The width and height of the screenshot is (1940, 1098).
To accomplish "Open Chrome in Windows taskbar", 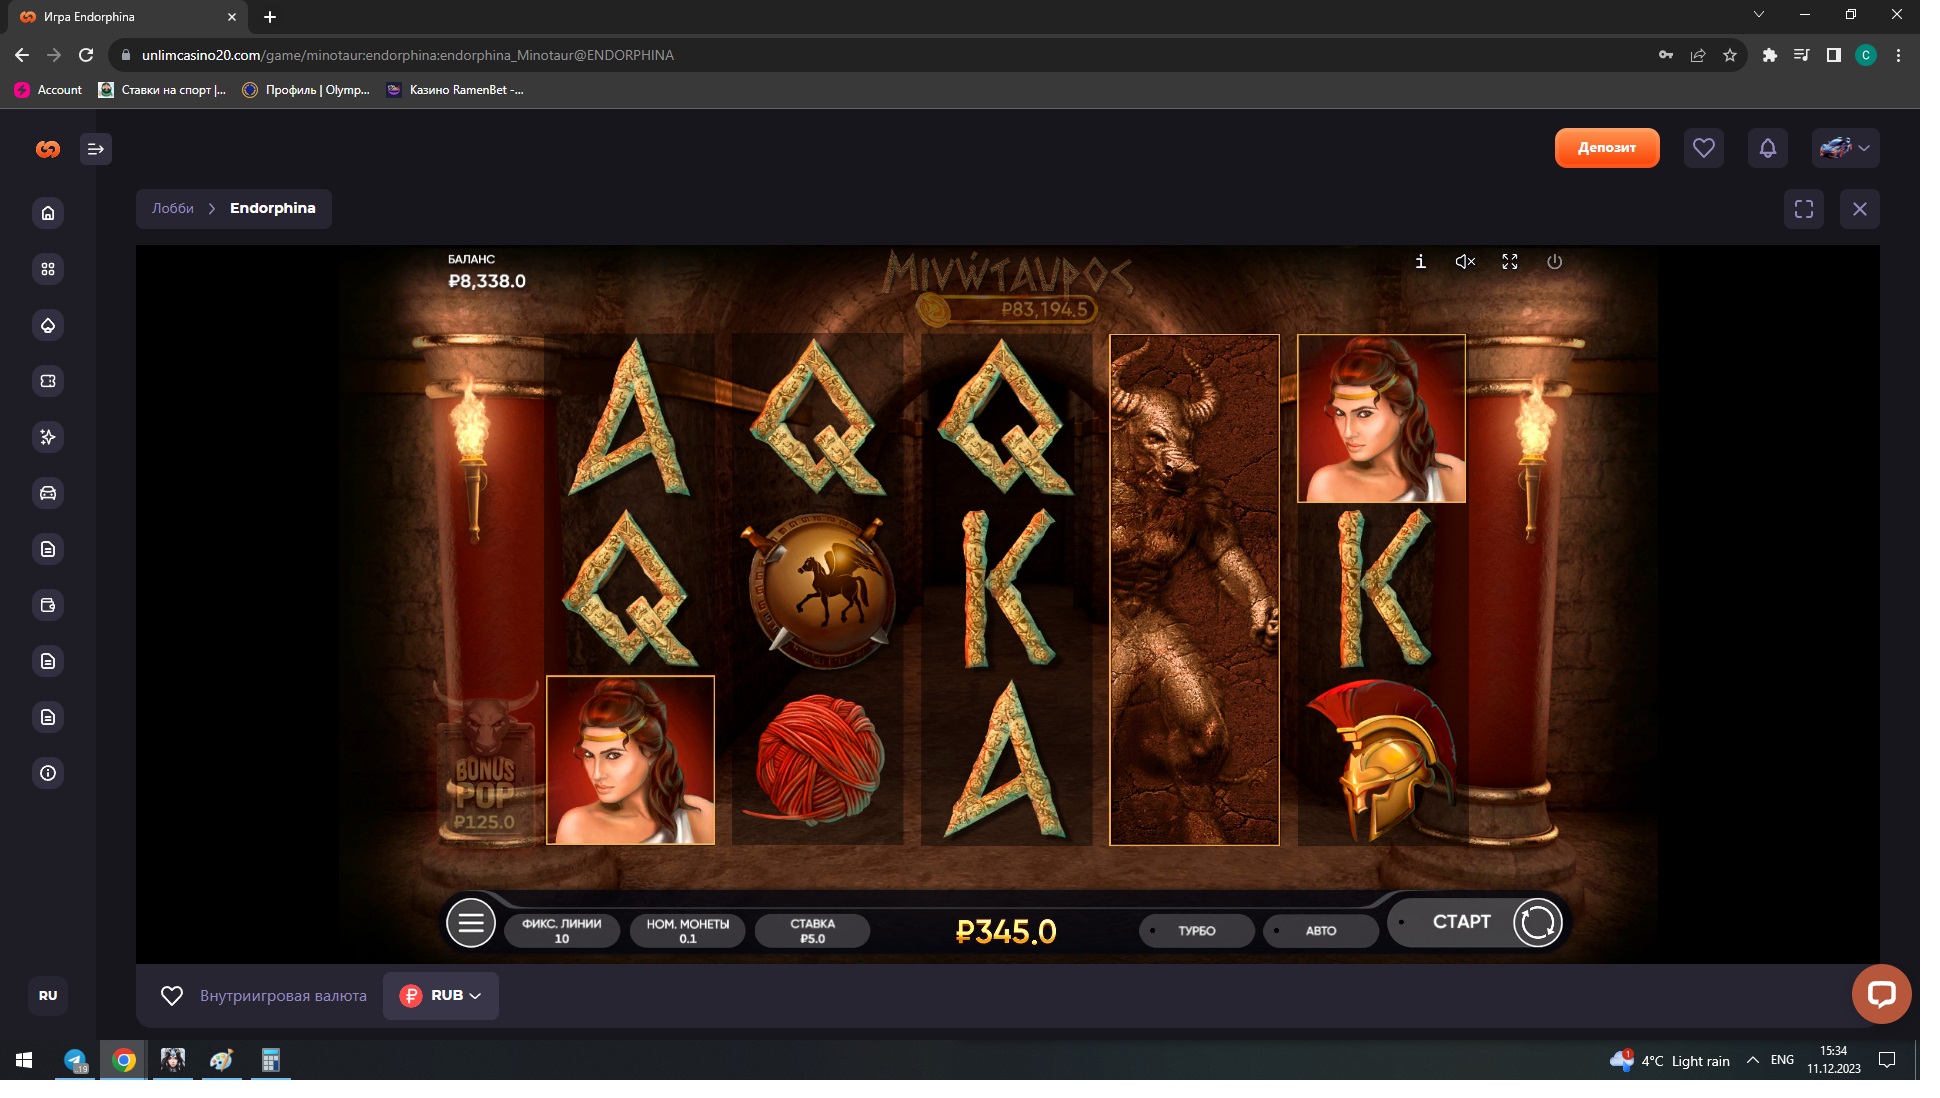I will [124, 1060].
